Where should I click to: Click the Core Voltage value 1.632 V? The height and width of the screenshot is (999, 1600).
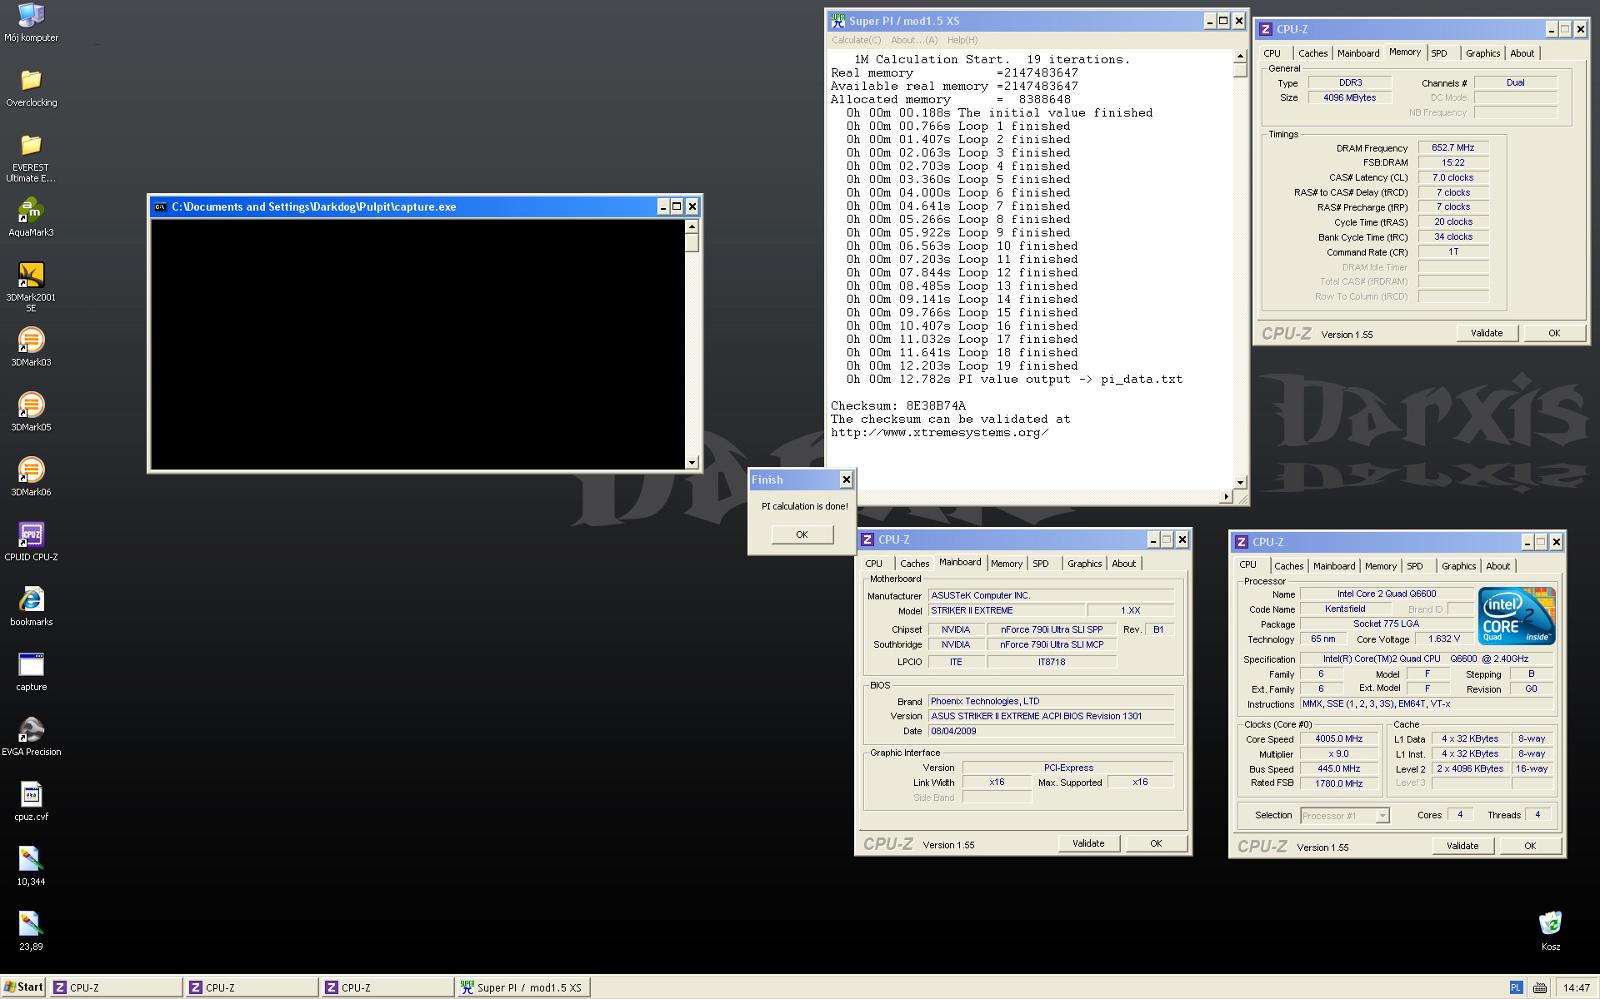1443,639
